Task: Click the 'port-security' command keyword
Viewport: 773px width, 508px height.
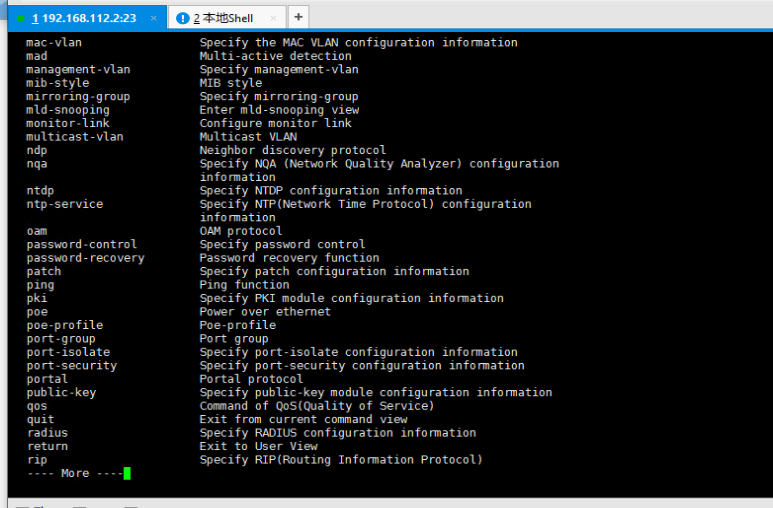Action: (71, 366)
